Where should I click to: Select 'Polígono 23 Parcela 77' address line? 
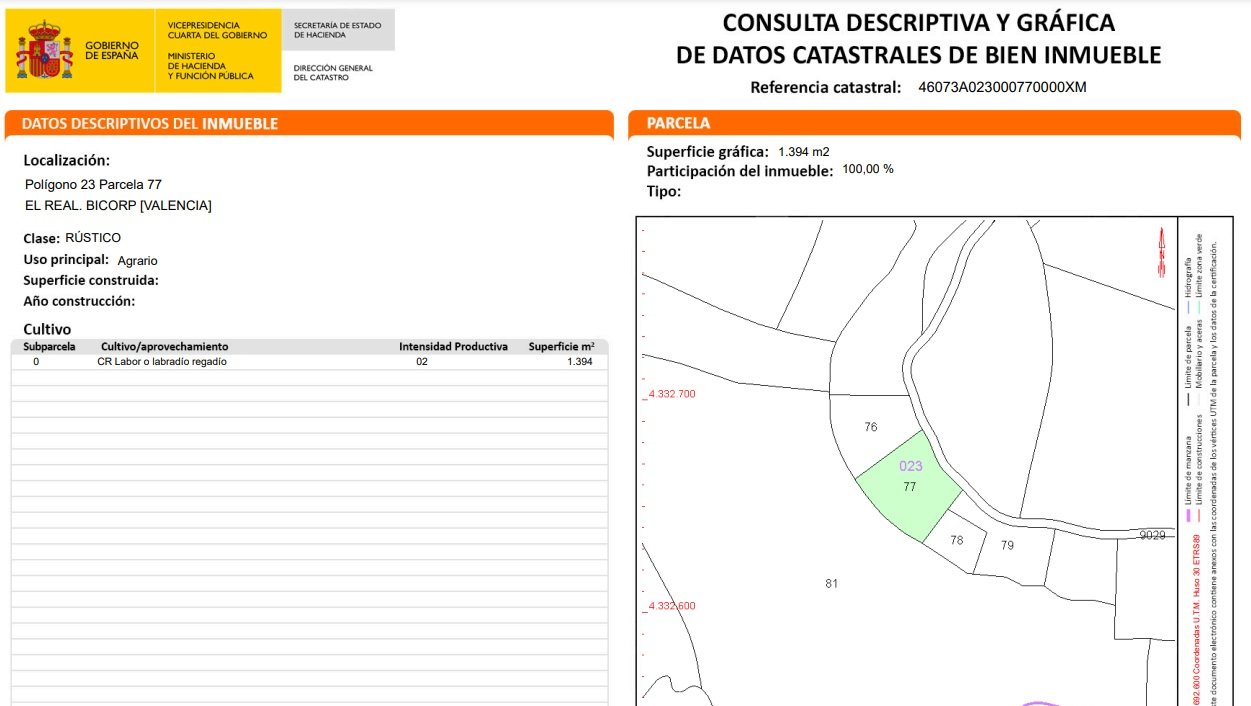[93, 185]
